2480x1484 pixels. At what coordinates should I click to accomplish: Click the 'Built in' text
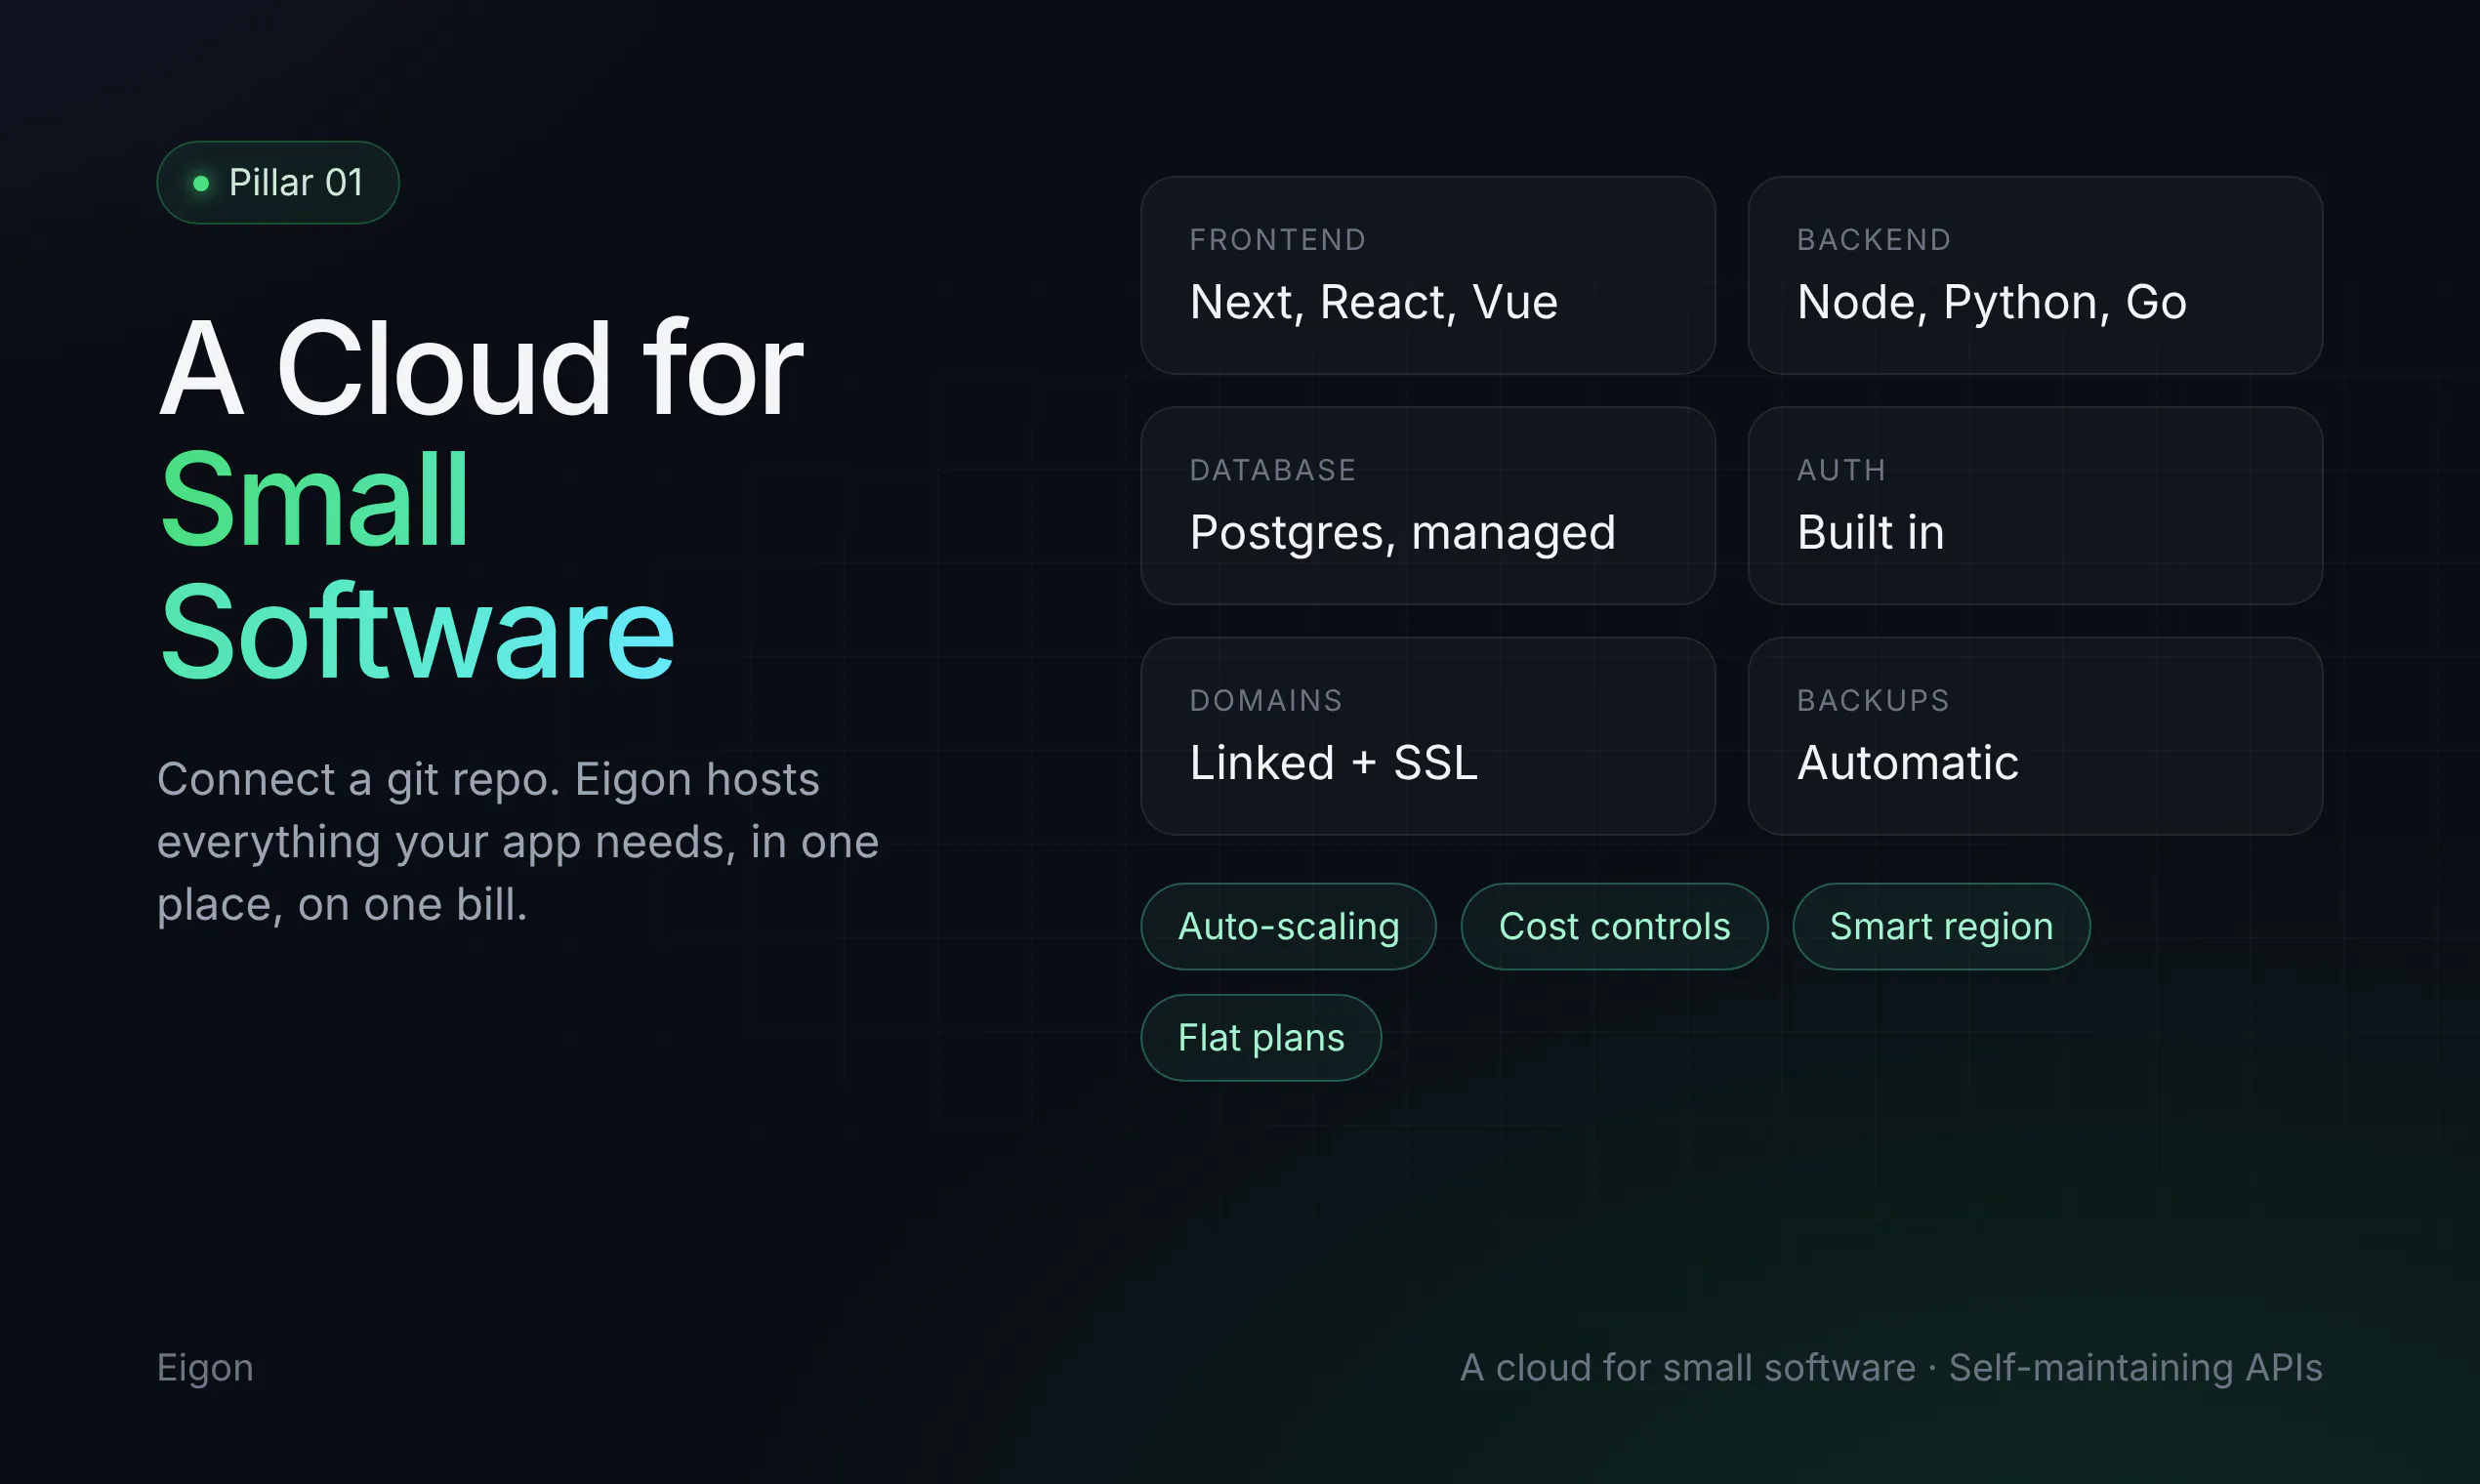(1871, 532)
